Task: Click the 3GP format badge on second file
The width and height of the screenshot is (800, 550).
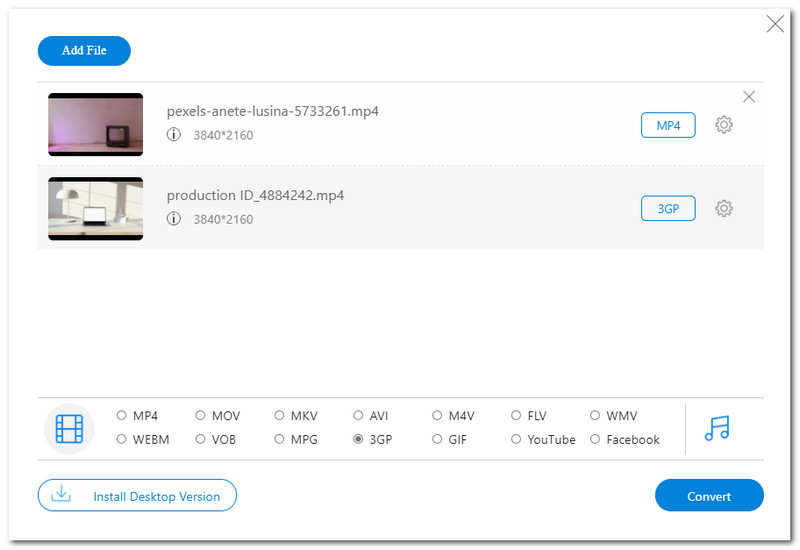Action: click(668, 209)
